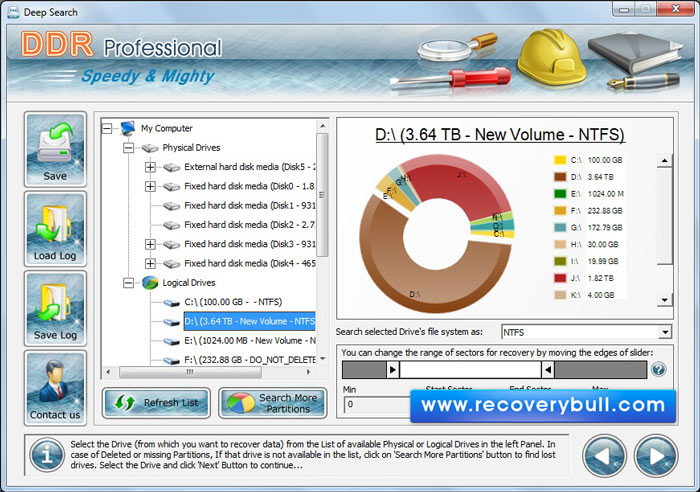
Task: Click the Physical Drives disk icon
Action: 150,148
